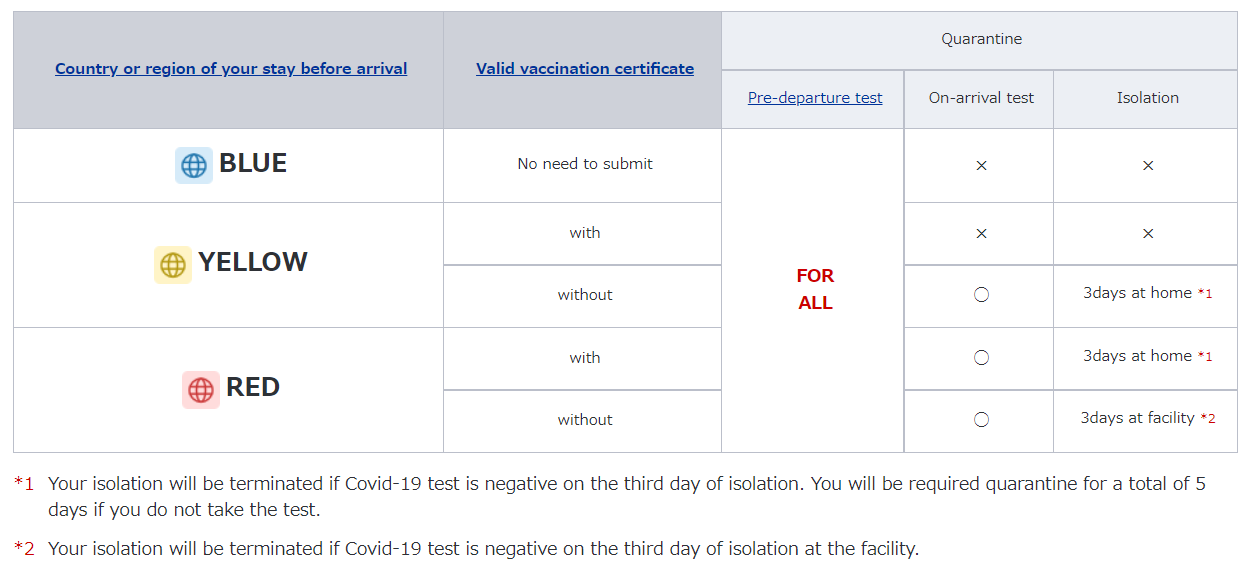Click the 'Isolation' column header

pyautogui.click(x=1147, y=98)
